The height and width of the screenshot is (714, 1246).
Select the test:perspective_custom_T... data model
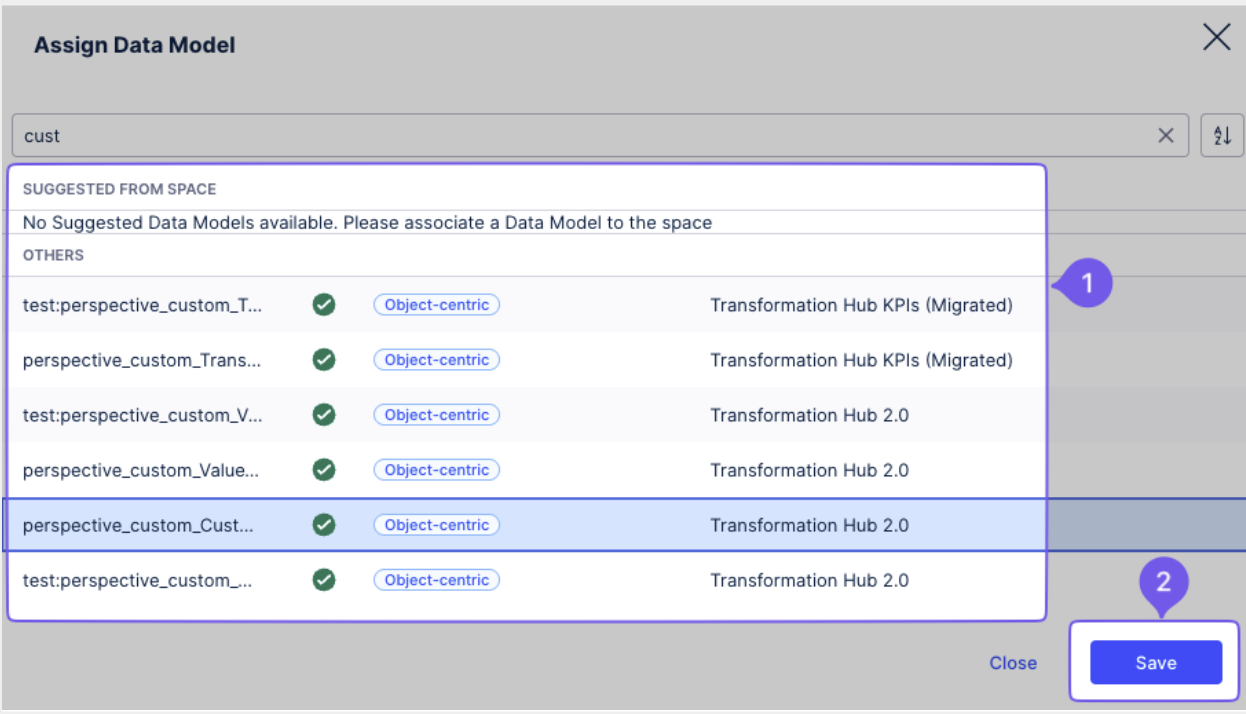pyautogui.click(x=142, y=305)
